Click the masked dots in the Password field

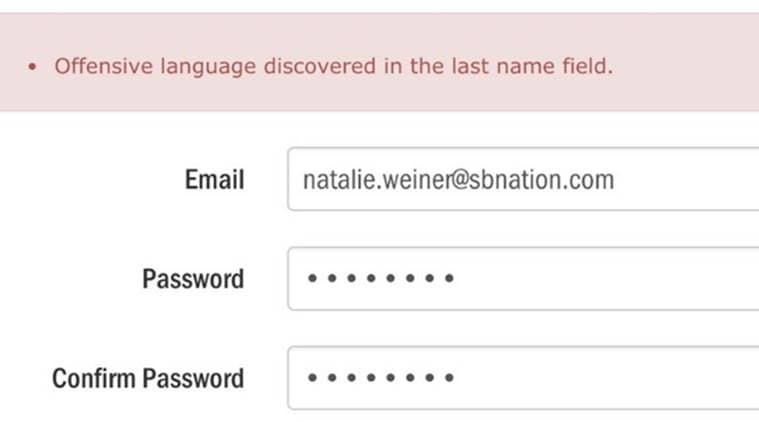coord(381,278)
